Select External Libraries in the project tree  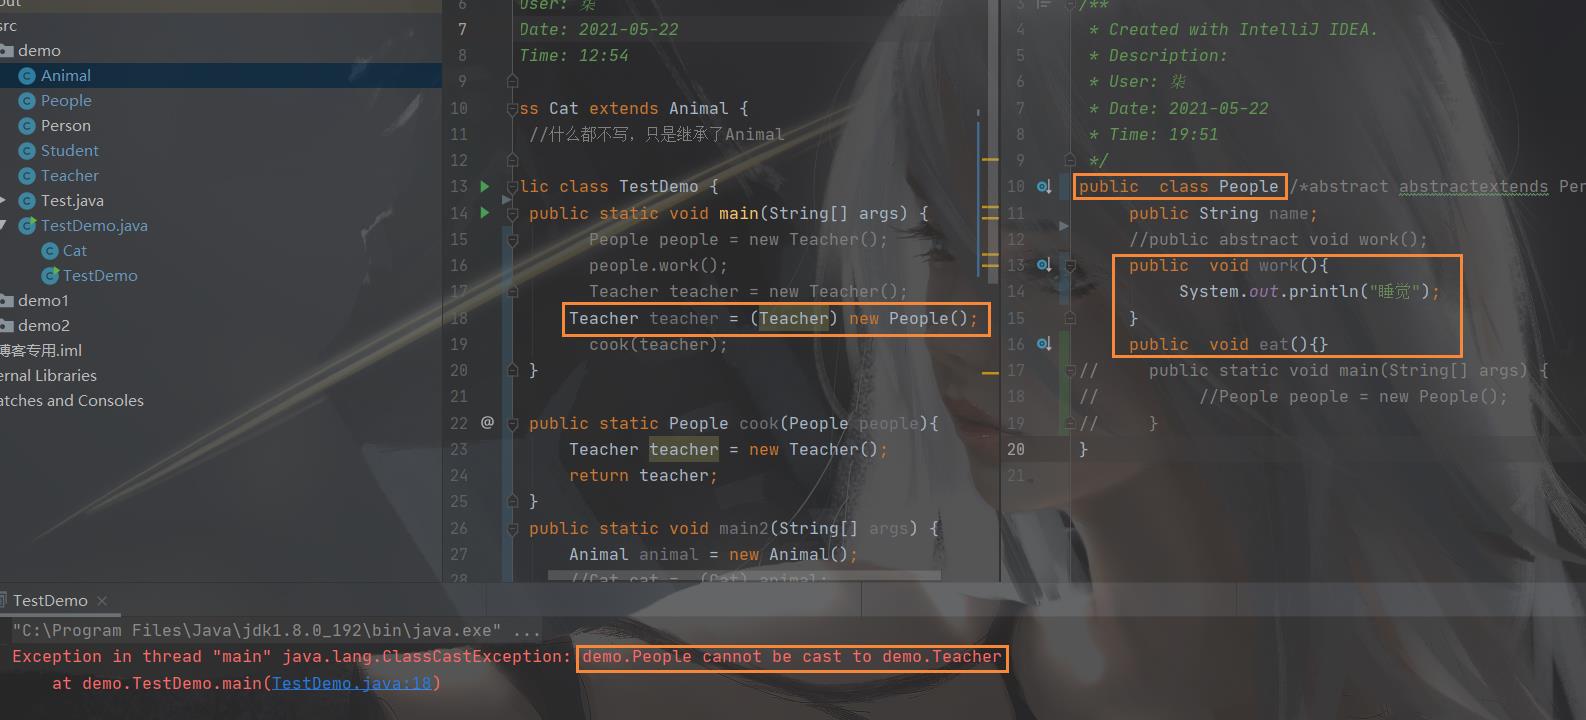click(48, 375)
